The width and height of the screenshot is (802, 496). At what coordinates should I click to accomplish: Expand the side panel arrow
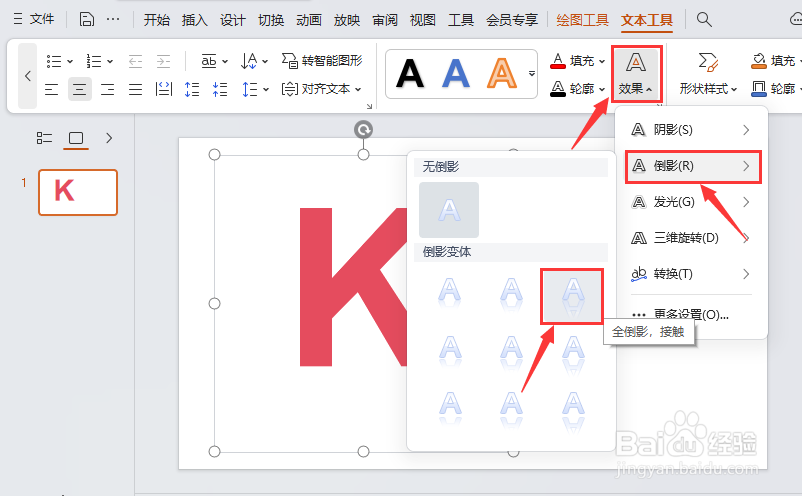tap(109, 138)
